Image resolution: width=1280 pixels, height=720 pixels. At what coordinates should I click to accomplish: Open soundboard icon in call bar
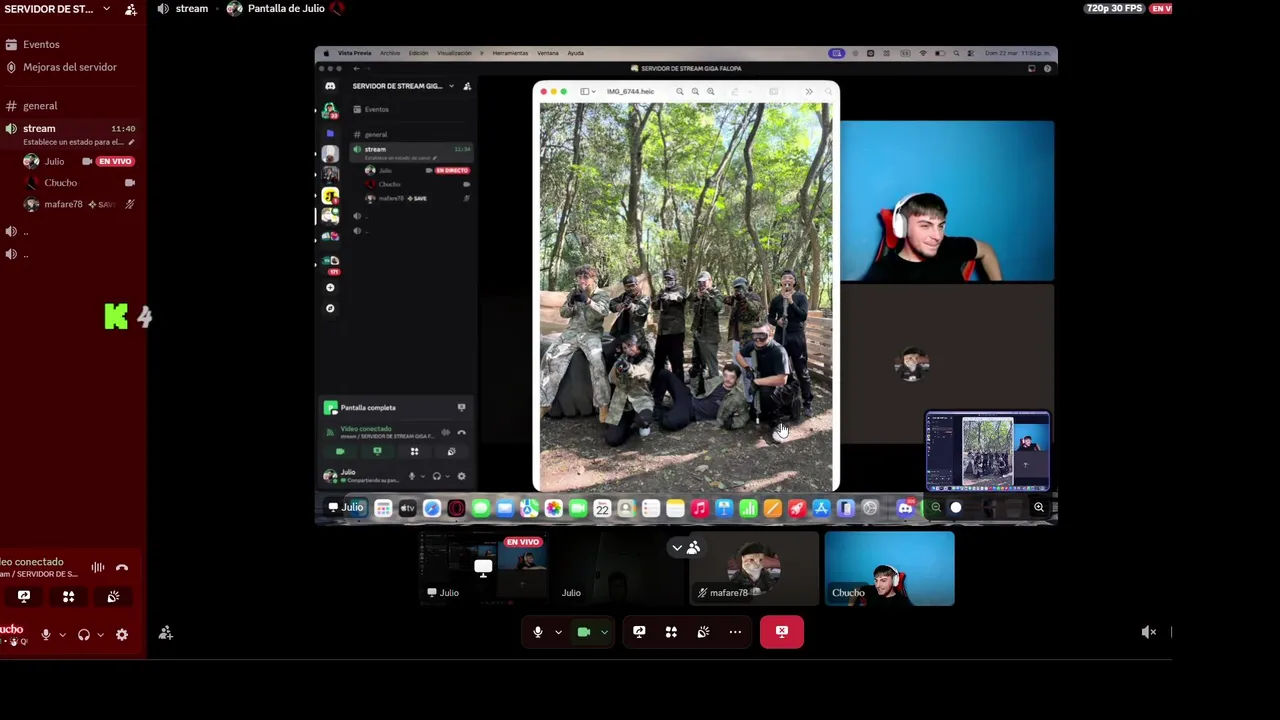tap(703, 632)
